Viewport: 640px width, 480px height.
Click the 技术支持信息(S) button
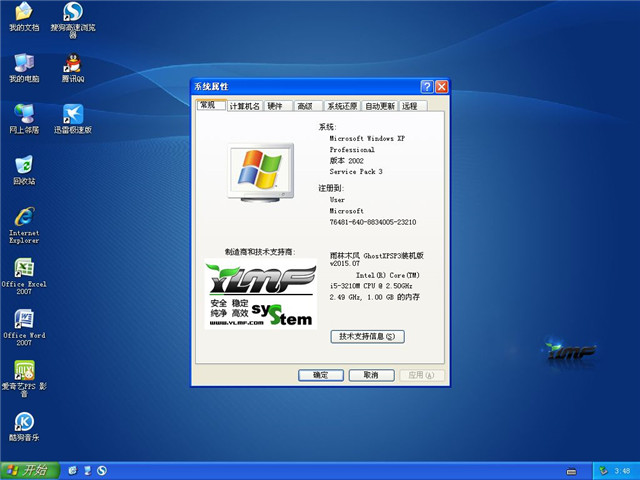pos(367,336)
